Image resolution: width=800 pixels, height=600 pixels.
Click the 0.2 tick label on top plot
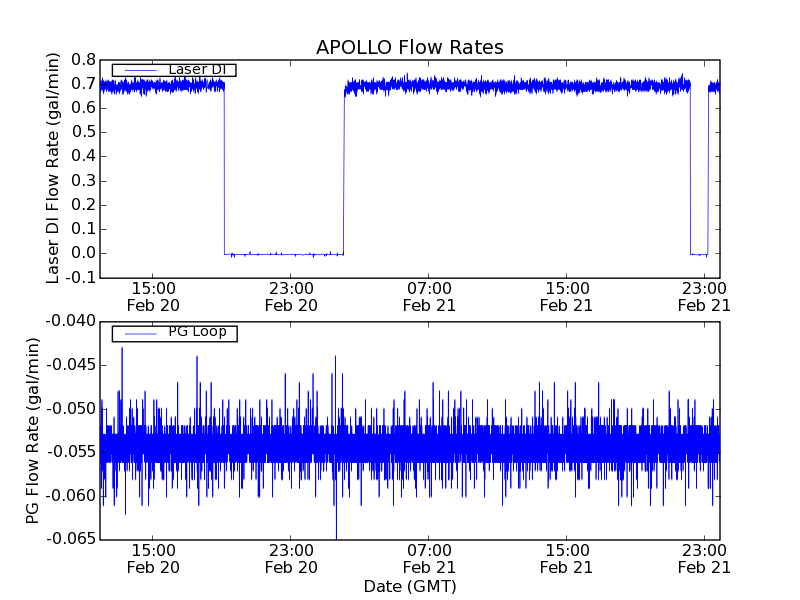pyautogui.click(x=84, y=205)
